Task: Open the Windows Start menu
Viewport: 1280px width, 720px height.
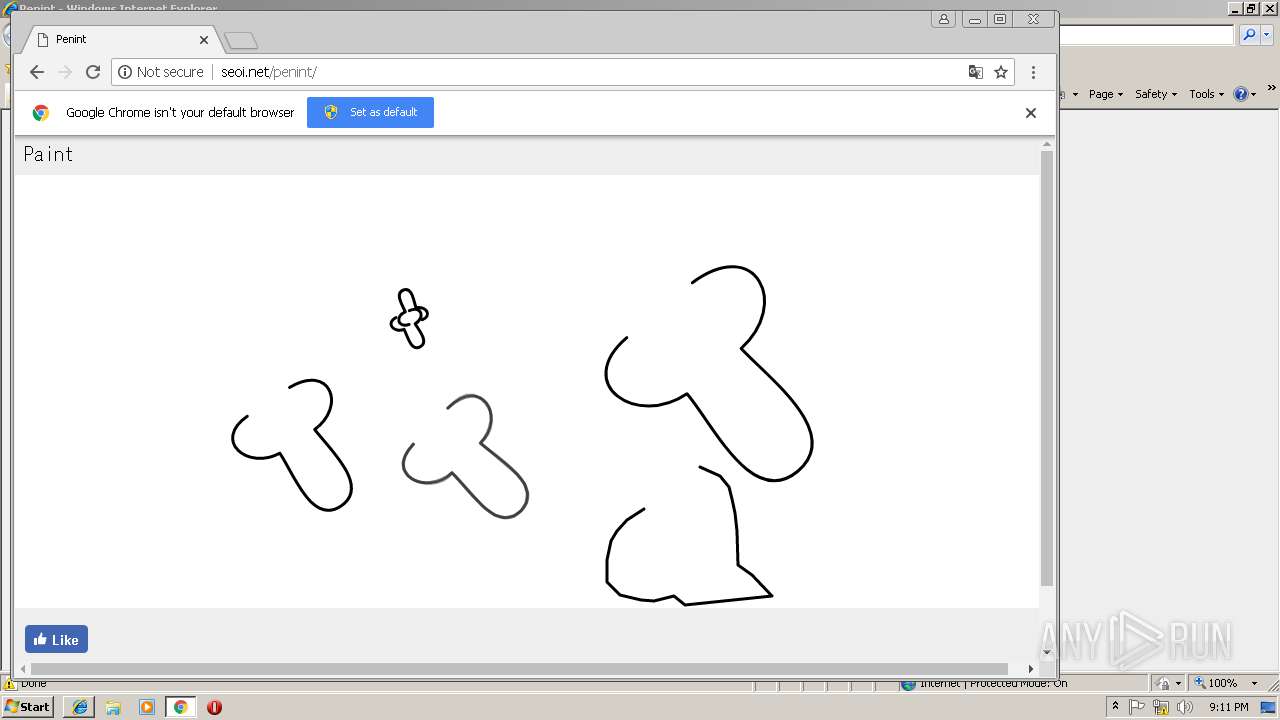Action: [28, 707]
